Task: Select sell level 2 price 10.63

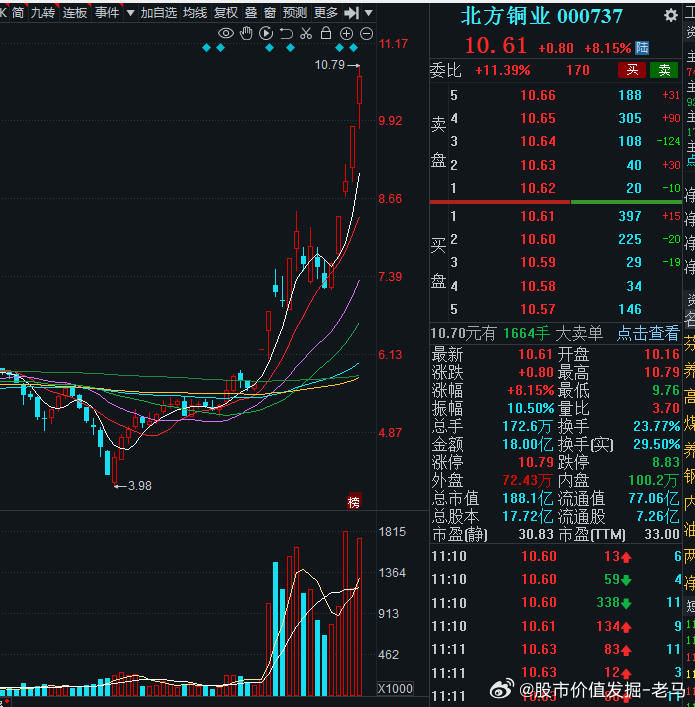Action: [538, 165]
